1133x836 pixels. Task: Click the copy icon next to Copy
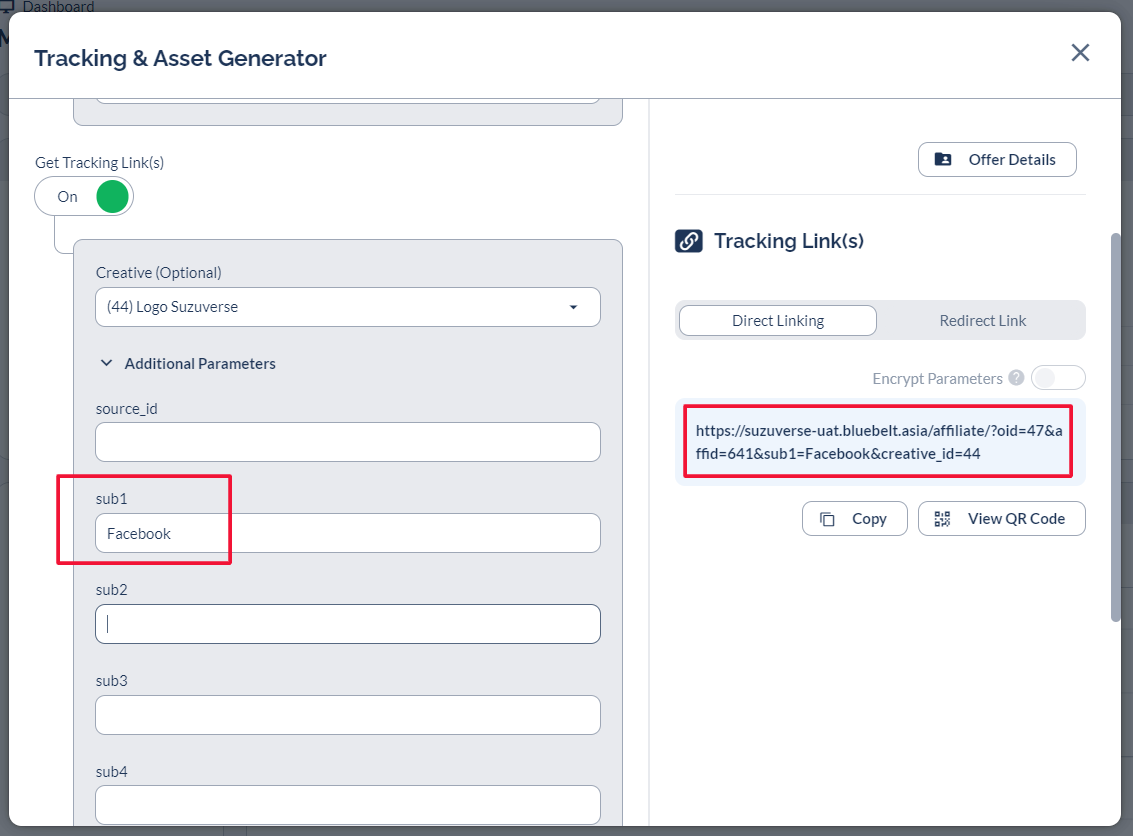(x=827, y=519)
